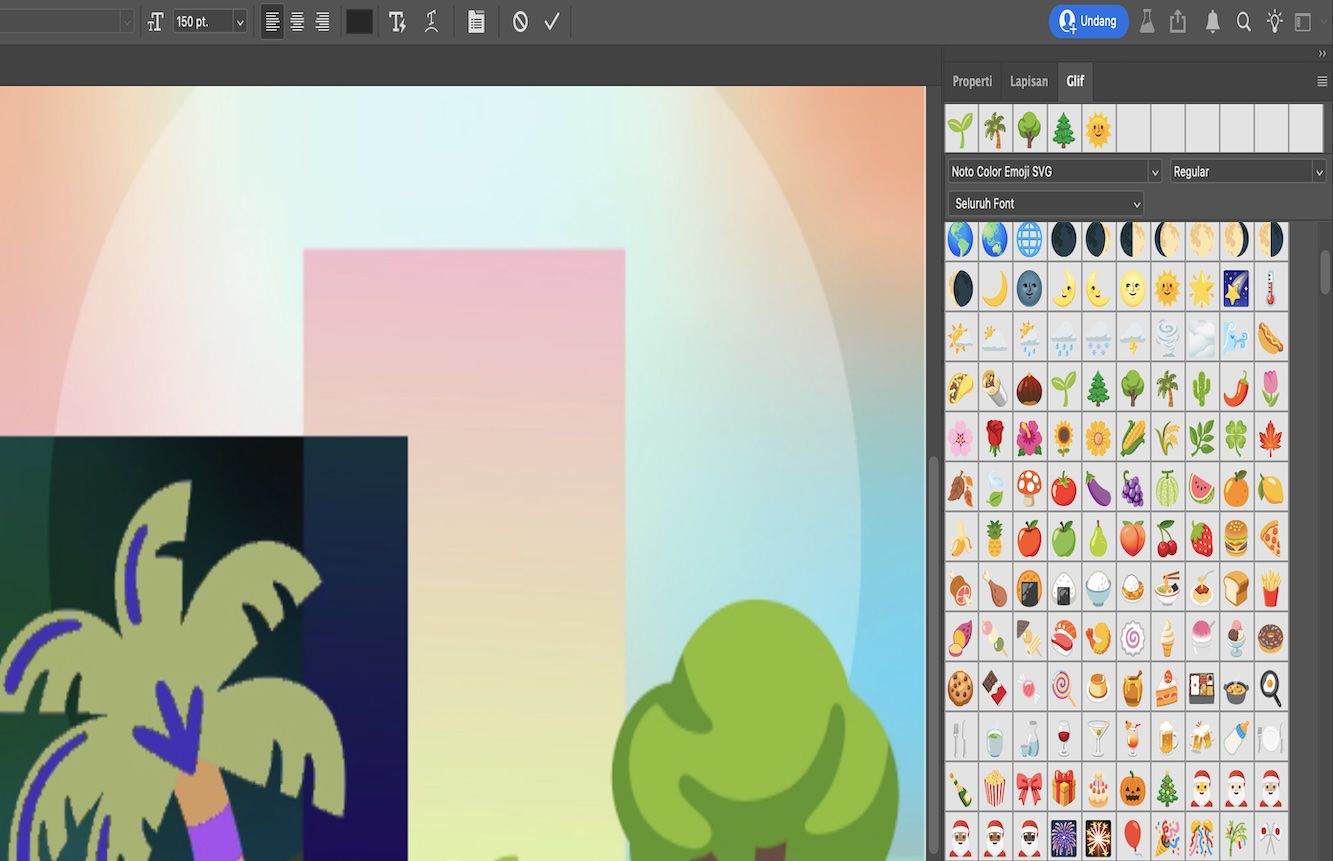Switch to the Lapisan tab

1028,81
